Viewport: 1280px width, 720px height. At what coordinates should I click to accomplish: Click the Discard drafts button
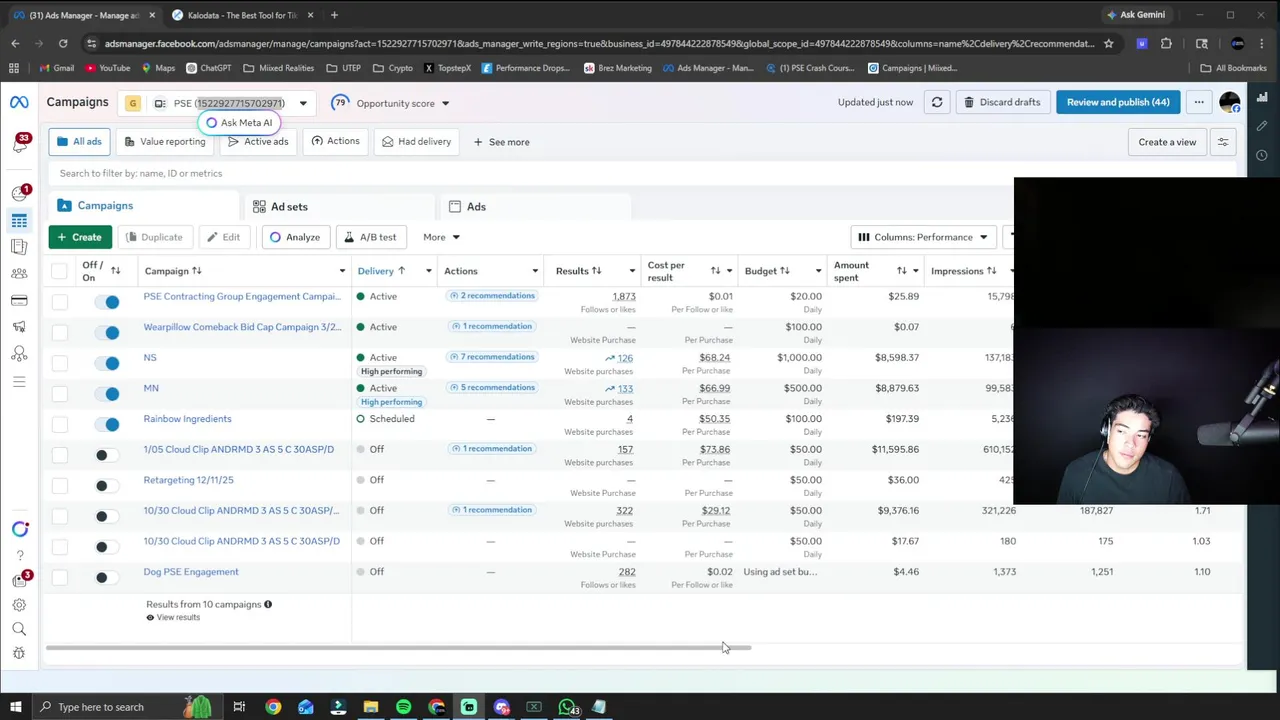click(x=1001, y=102)
